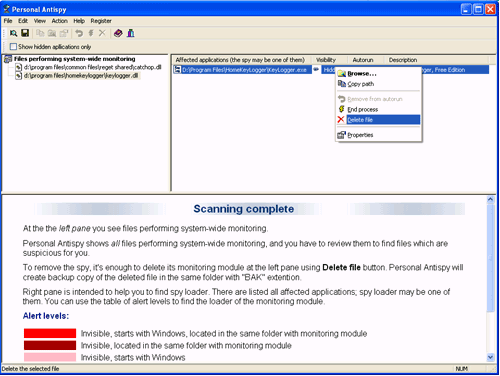The height and width of the screenshot is (376, 500).
Task: Click the 'Scanning complete' heading
Action: pyautogui.click(x=244, y=209)
